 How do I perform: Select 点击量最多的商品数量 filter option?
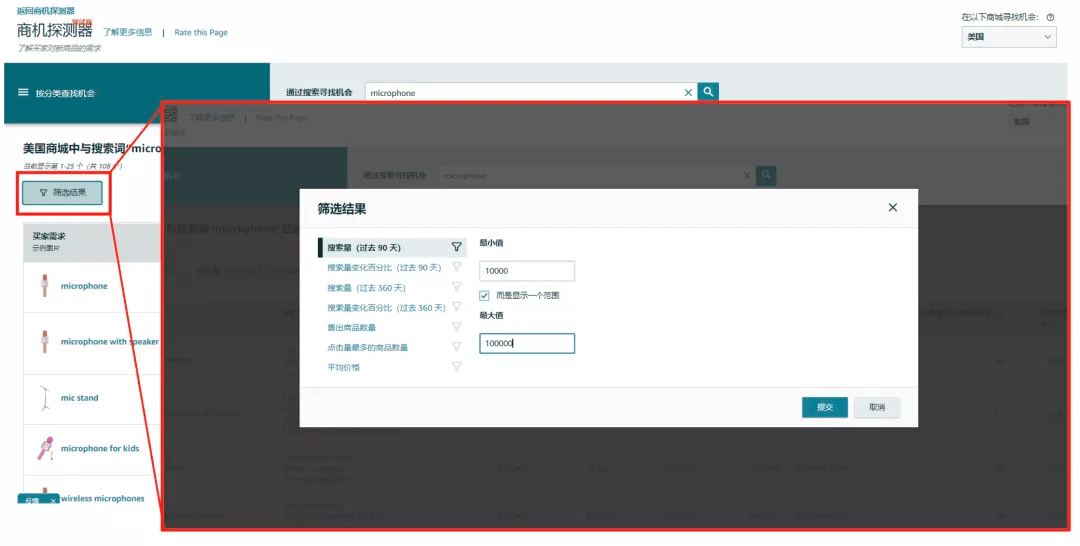(x=367, y=347)
